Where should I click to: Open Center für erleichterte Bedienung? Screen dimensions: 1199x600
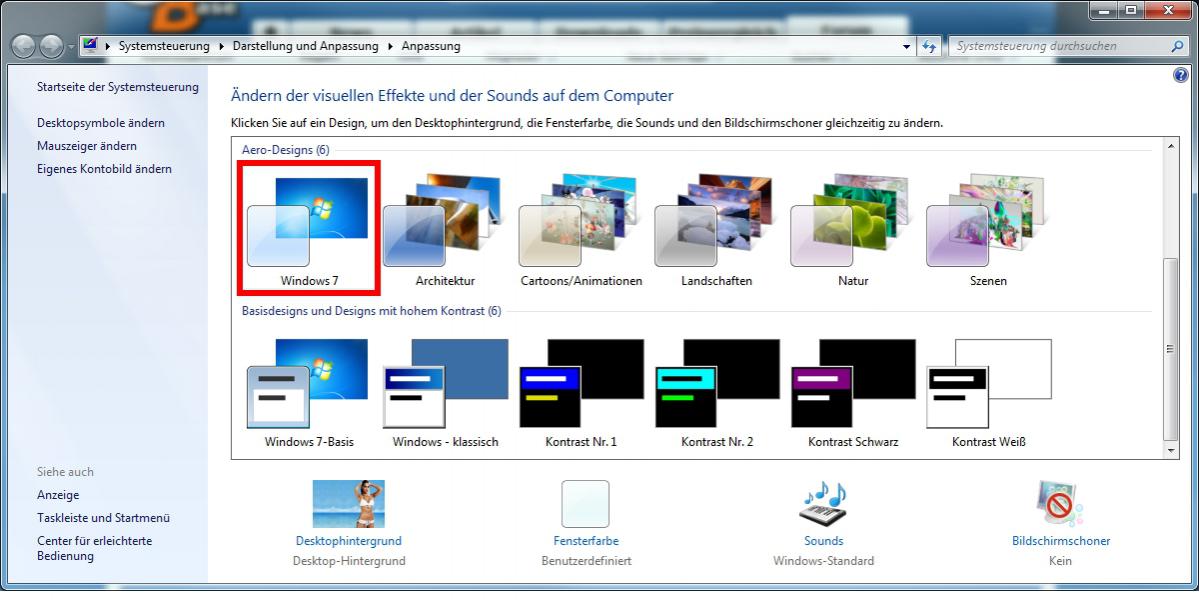[x=95, y=548]
